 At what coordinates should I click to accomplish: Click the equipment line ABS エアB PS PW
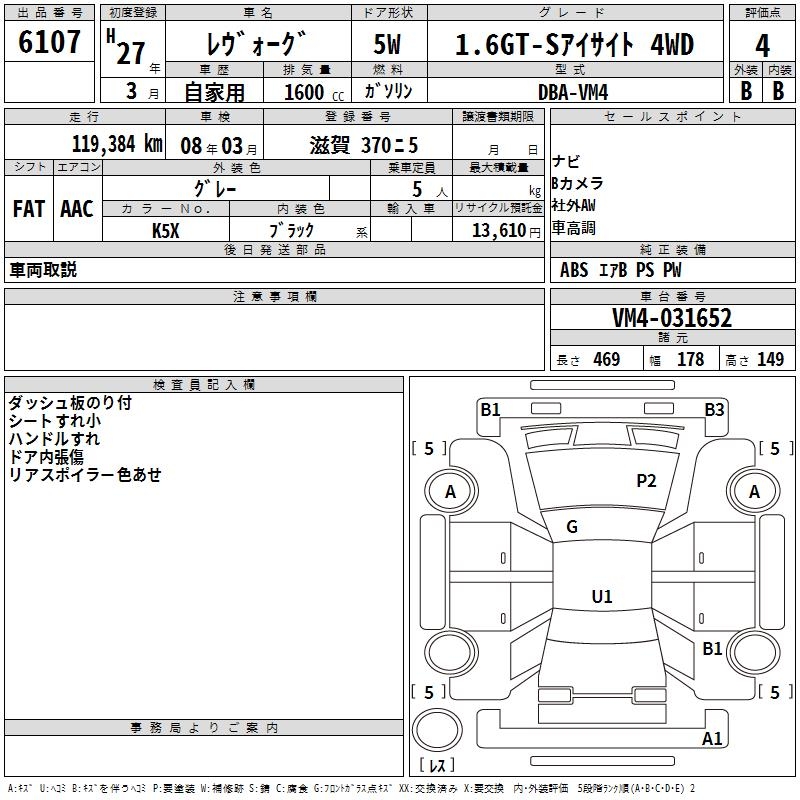coord(620,270)
